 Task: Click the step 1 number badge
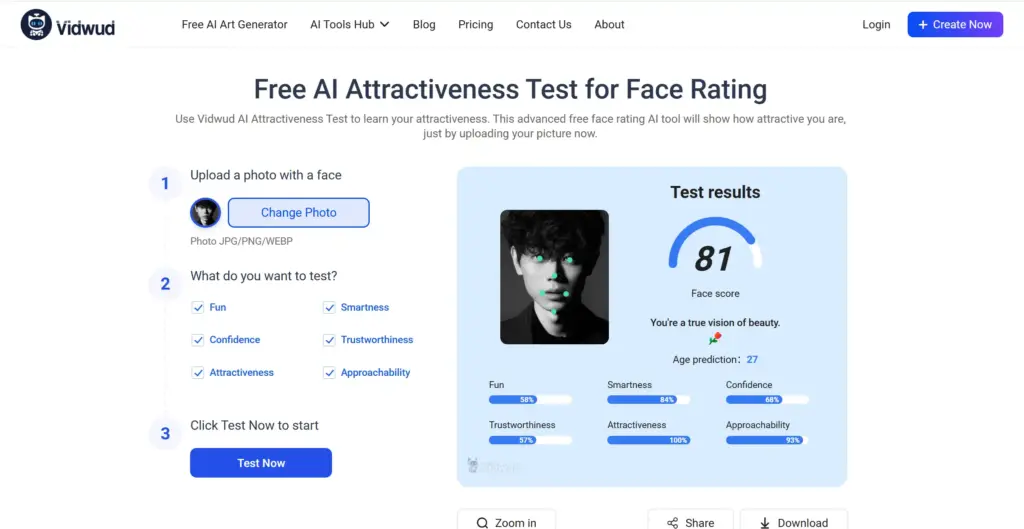coord(165,184)
